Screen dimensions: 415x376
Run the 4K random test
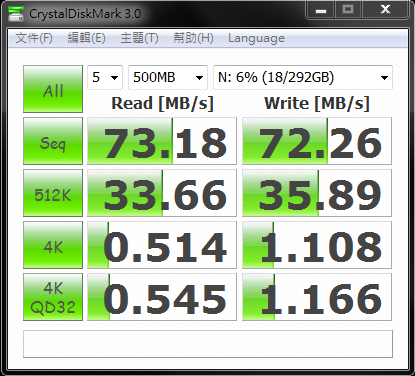[x=53, y=245]
